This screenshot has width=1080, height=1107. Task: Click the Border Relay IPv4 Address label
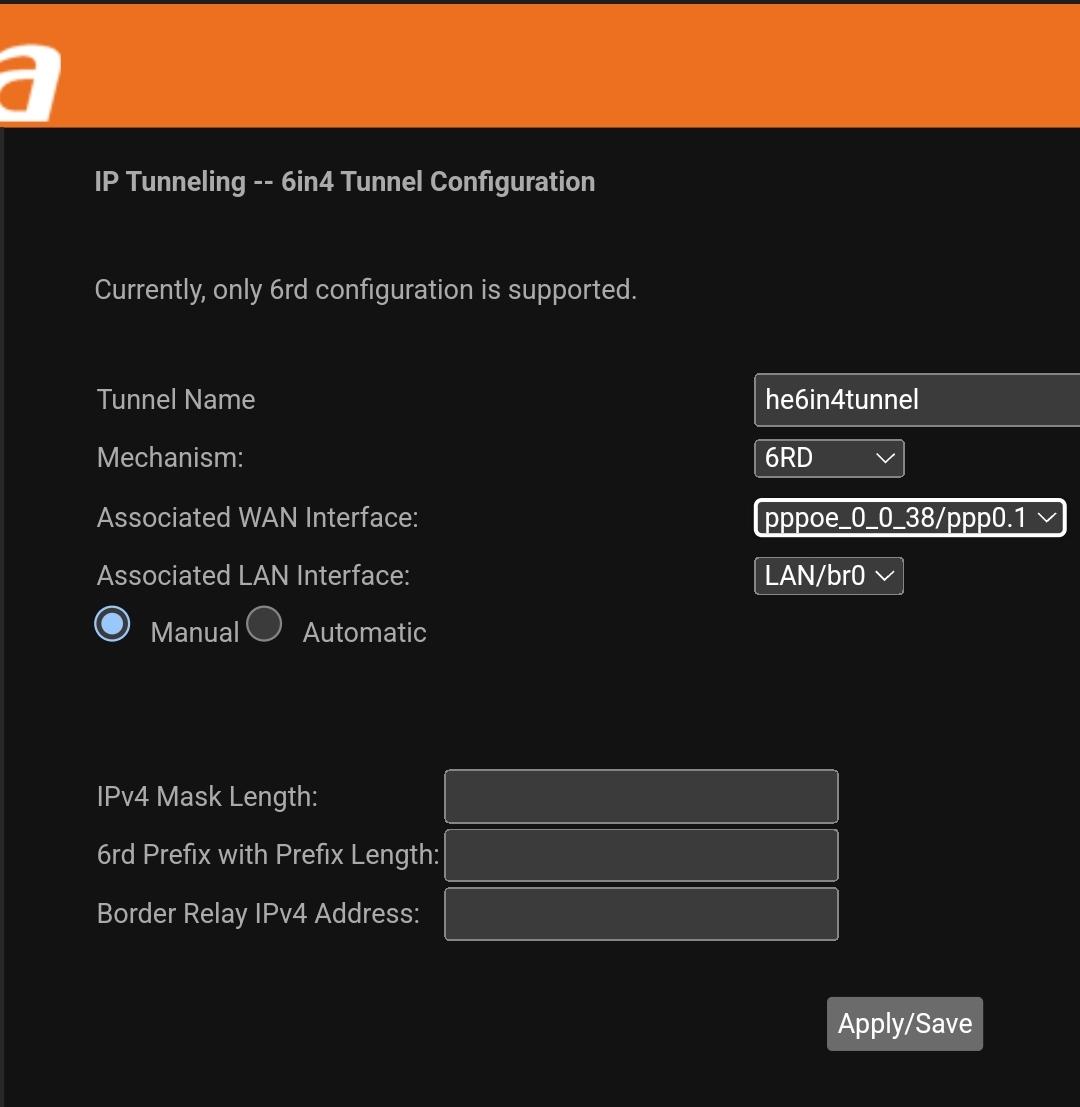click(x=258, y=914)
